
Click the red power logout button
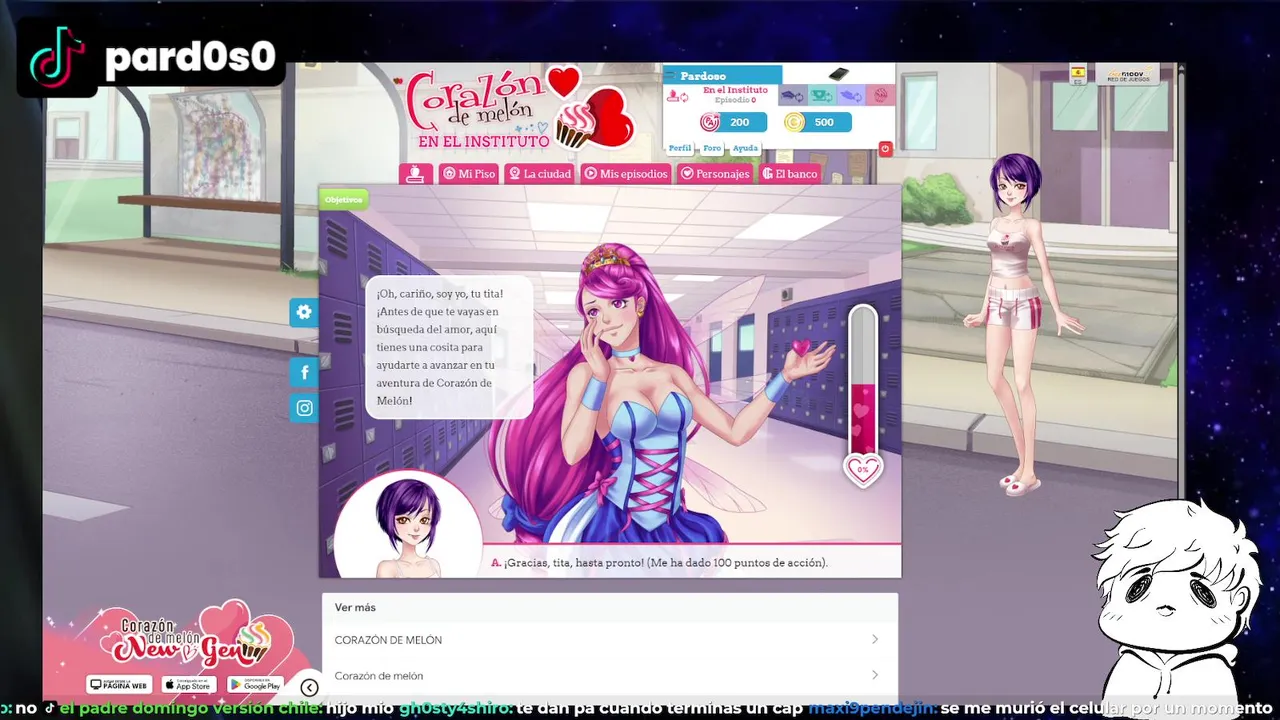[885, 149]
